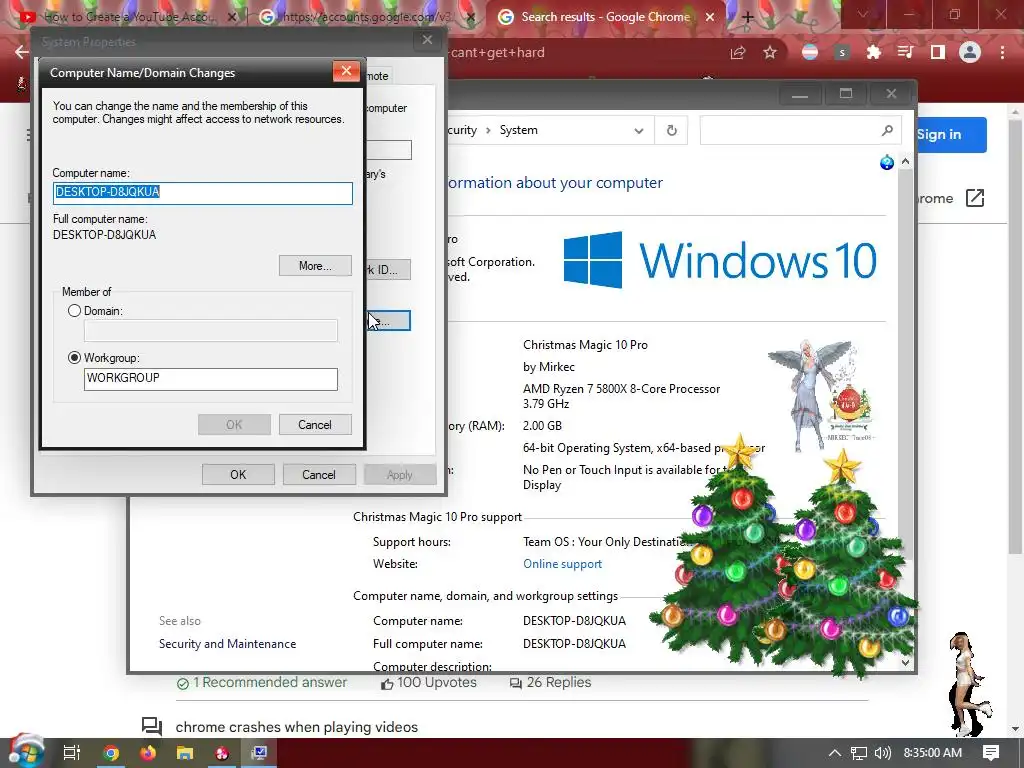Click 'chrome crashes when playing videos' result
The height and width of the screenshot is (768, 1024).
[296, 727]
